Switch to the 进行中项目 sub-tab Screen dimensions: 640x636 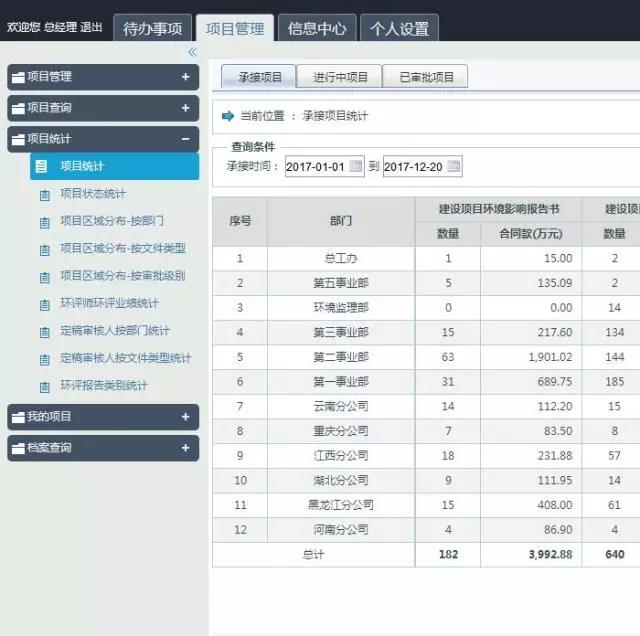tap(340, 77)
